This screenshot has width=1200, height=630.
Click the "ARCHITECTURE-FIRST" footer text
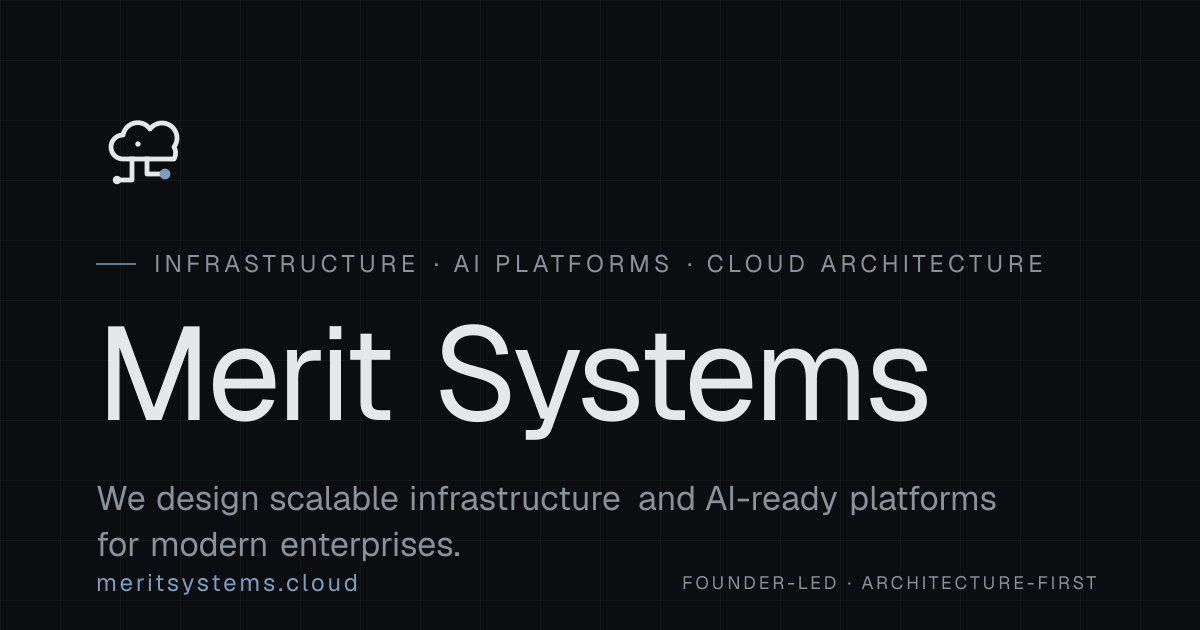(x=979, y=583)
